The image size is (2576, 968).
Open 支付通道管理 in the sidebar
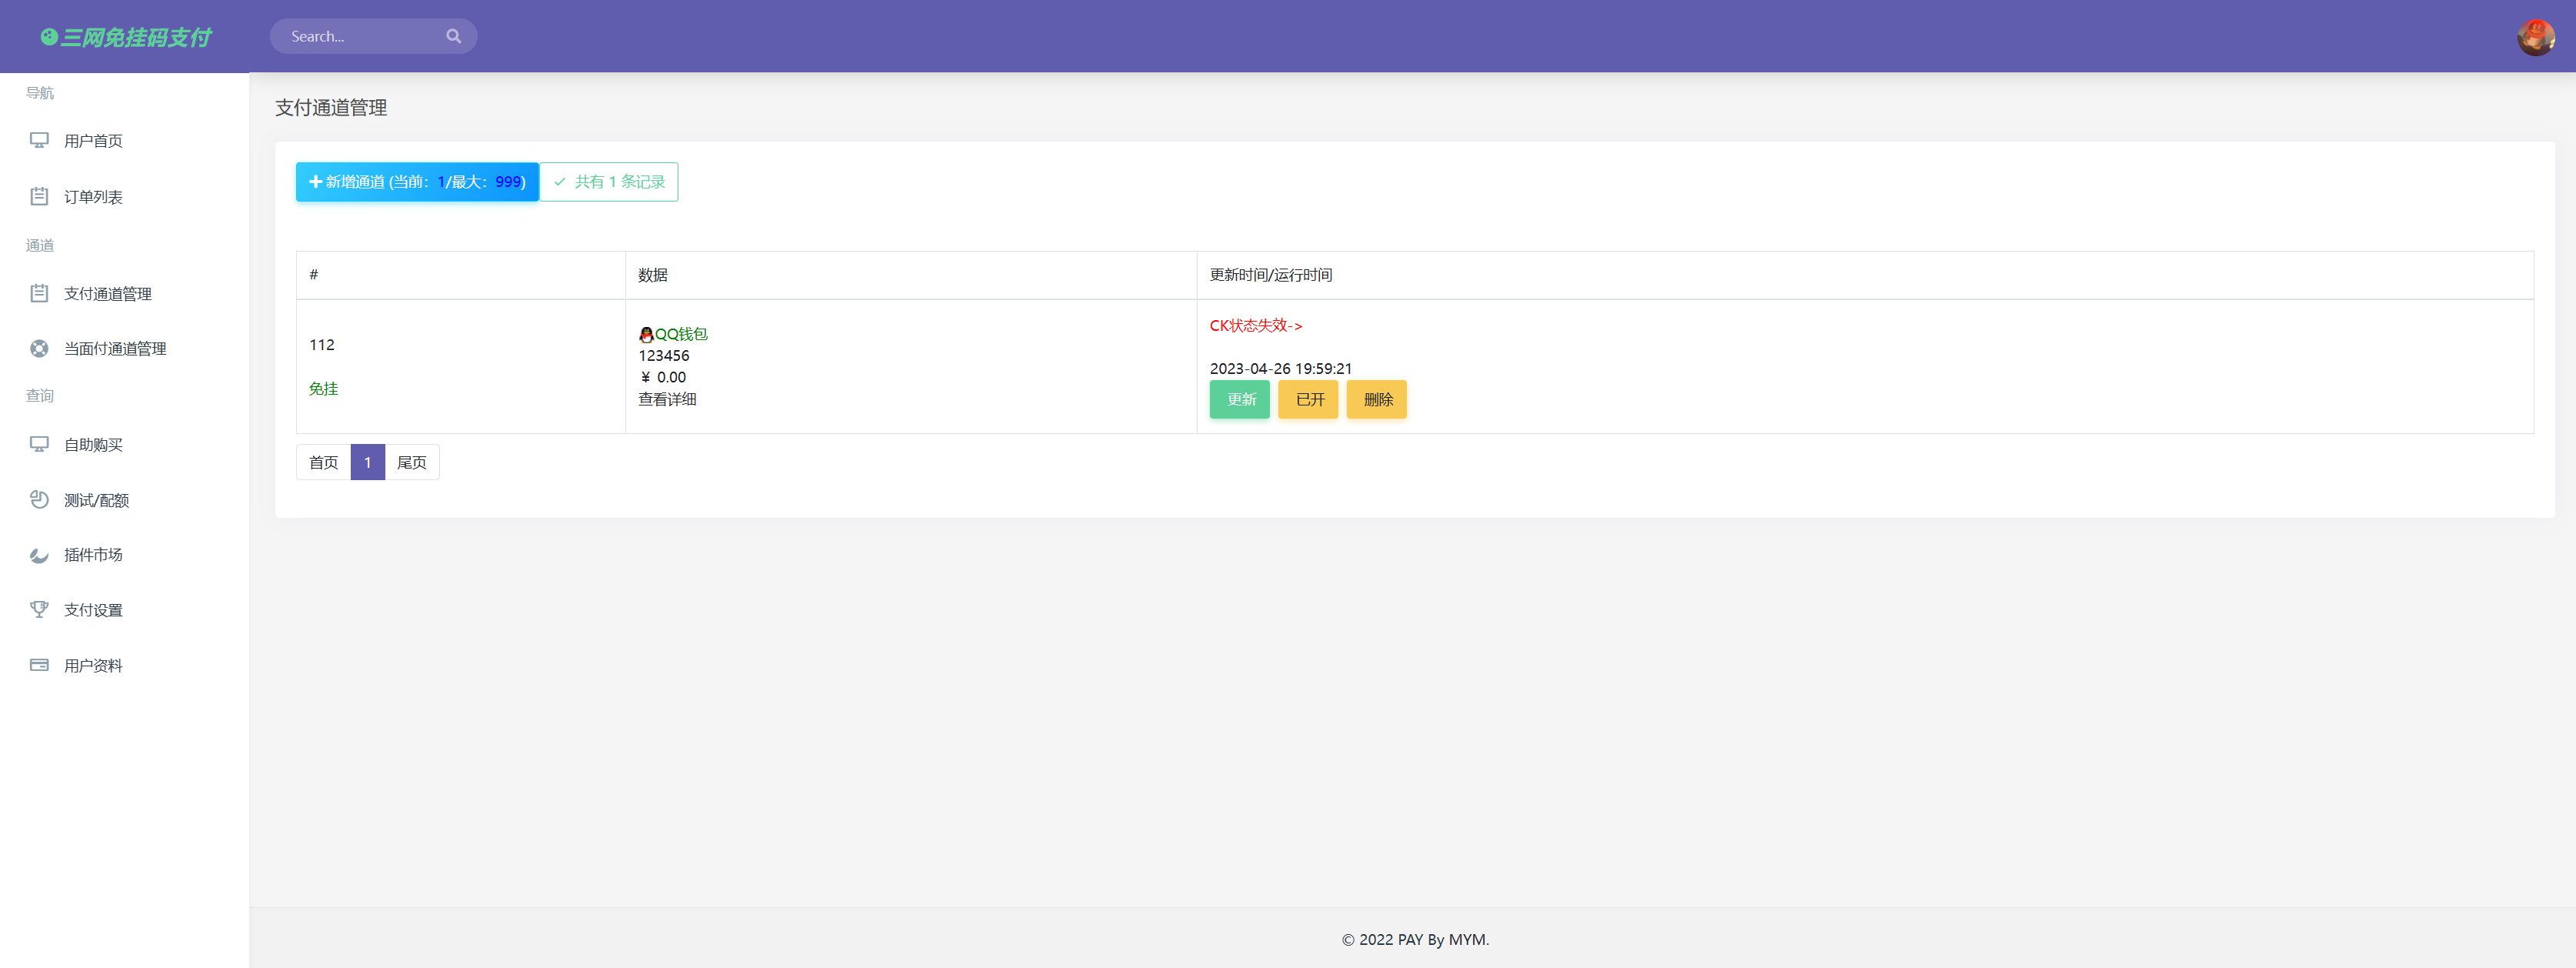pyautogui.click(x=107, y=294)
